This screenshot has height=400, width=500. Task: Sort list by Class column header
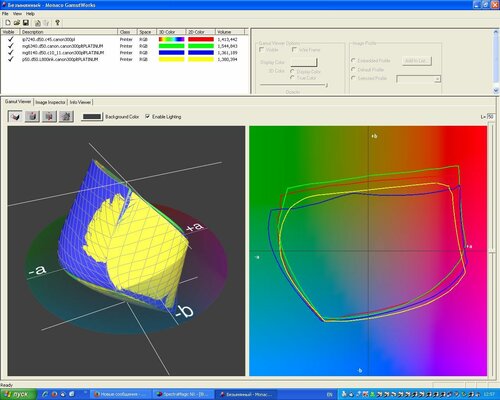click(127, 32)
